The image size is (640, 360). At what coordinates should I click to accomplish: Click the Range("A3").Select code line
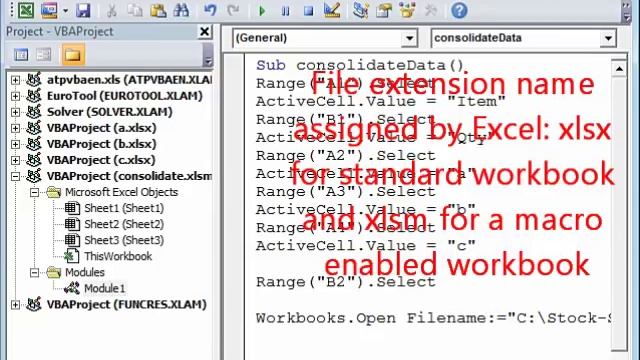346,192
